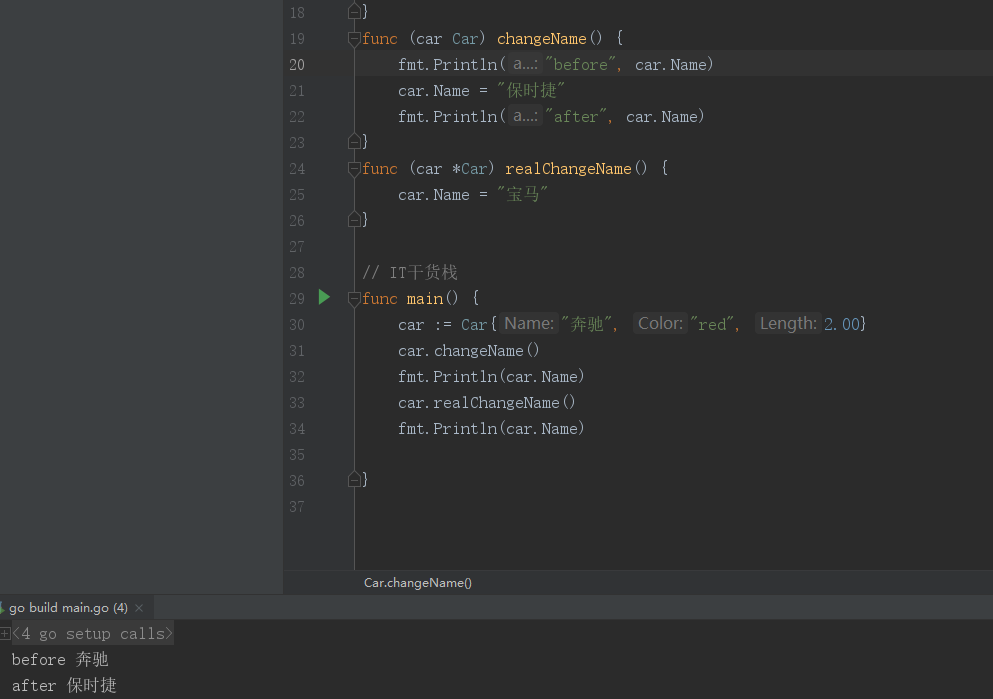Click car.changeName() call on line 31
Screen dimensions: 993x699
tap(469, 350)
